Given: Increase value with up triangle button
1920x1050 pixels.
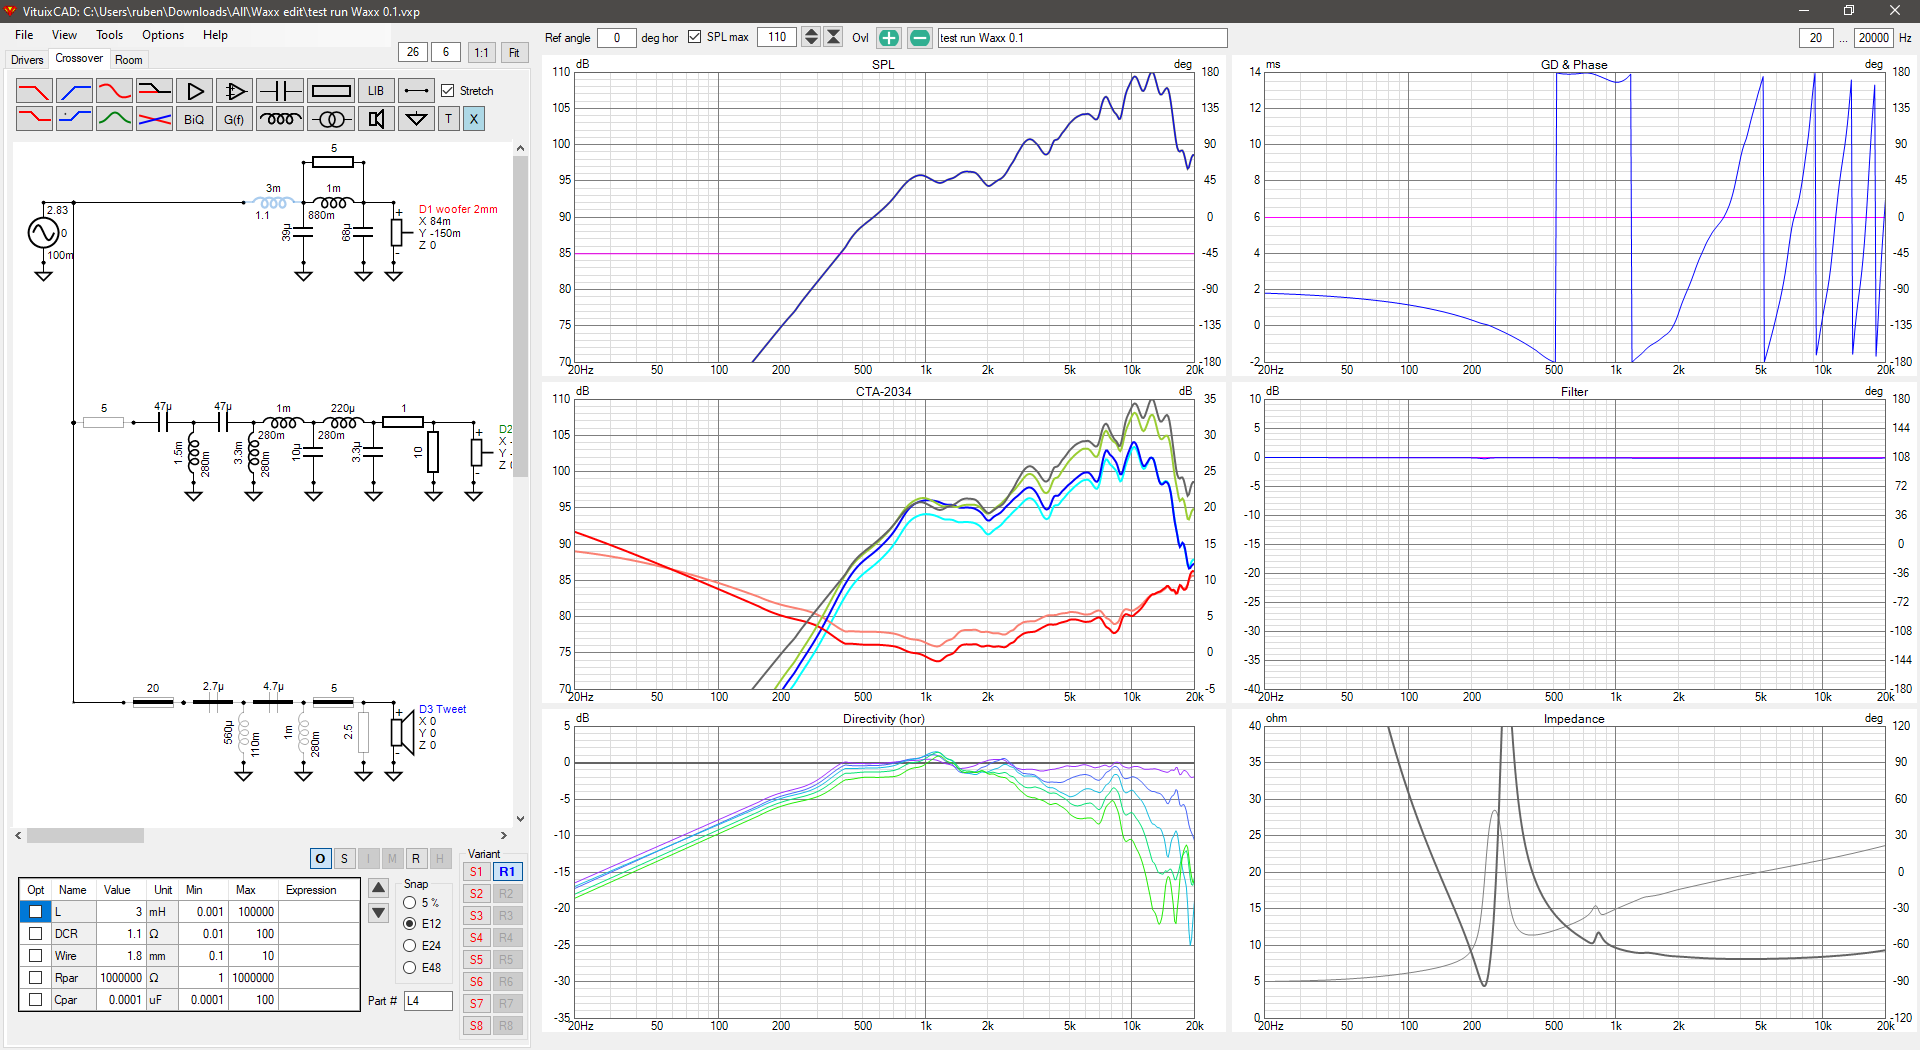Looking at the screenshot, I should (x=379, y=888).
